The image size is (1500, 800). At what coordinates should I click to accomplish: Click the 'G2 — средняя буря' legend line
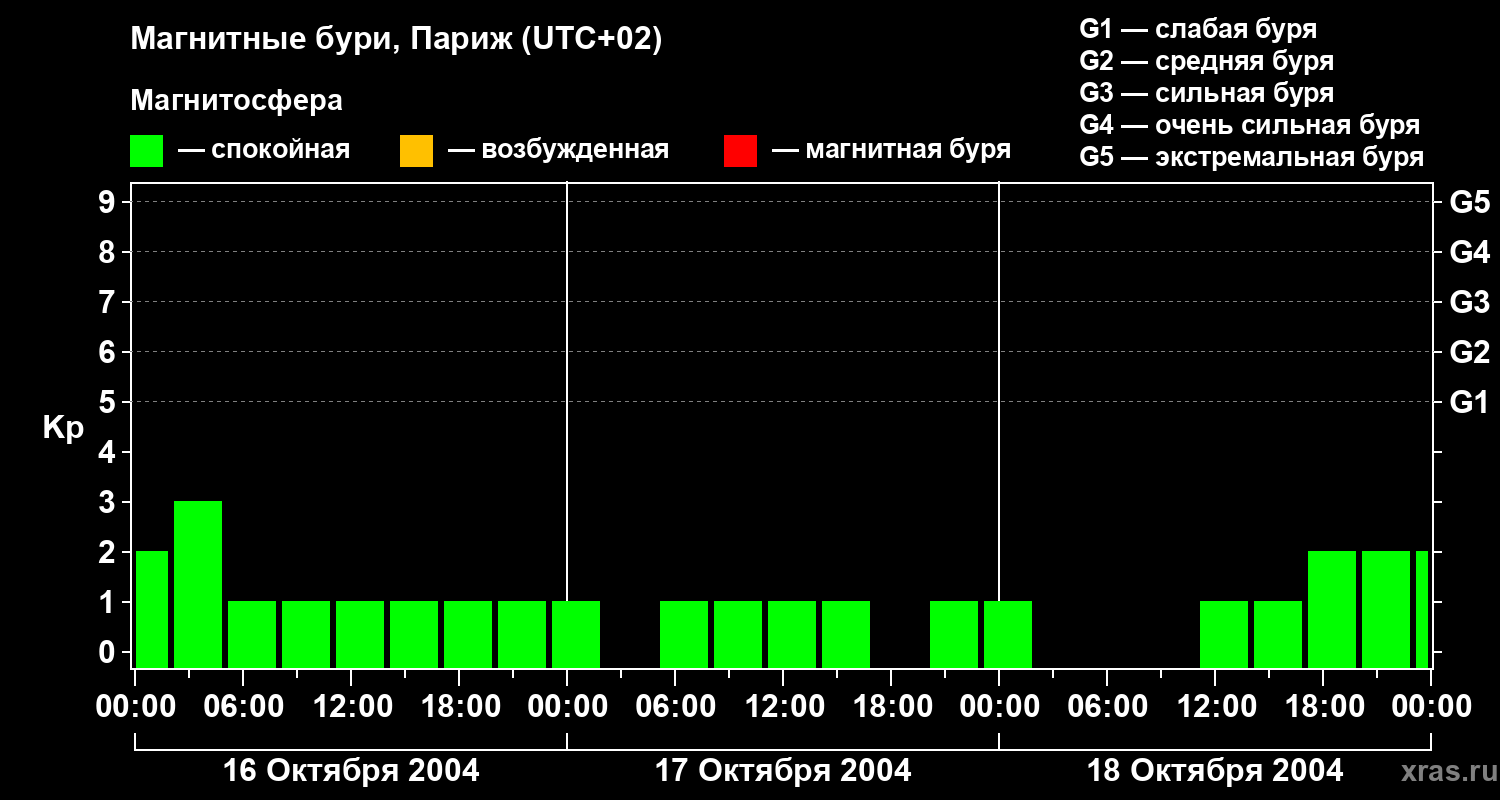(x=1207, y=61)
